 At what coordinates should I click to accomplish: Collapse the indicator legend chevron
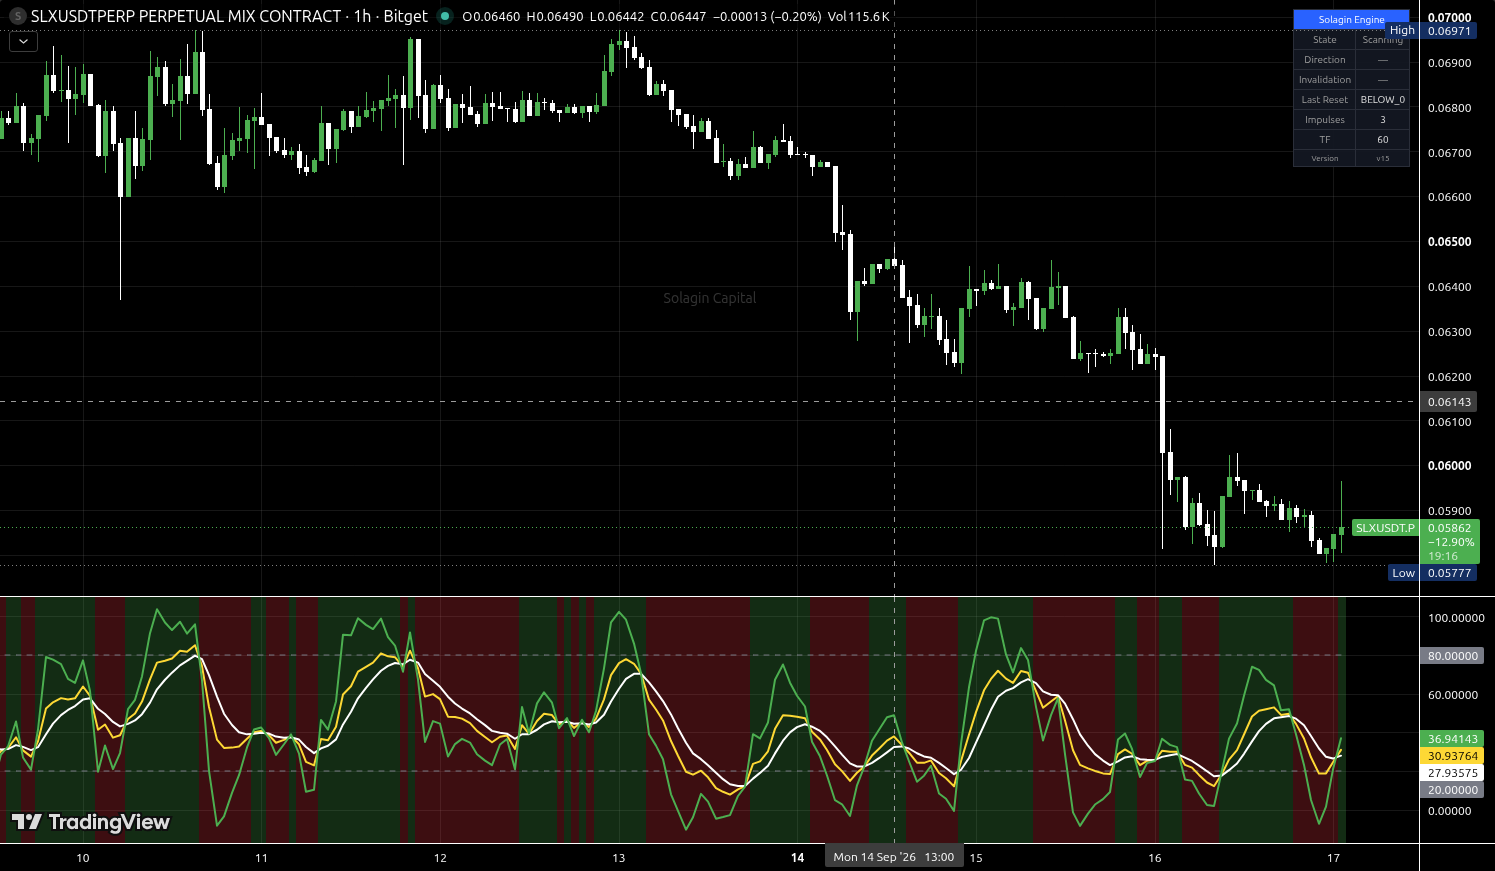(23, 41)
